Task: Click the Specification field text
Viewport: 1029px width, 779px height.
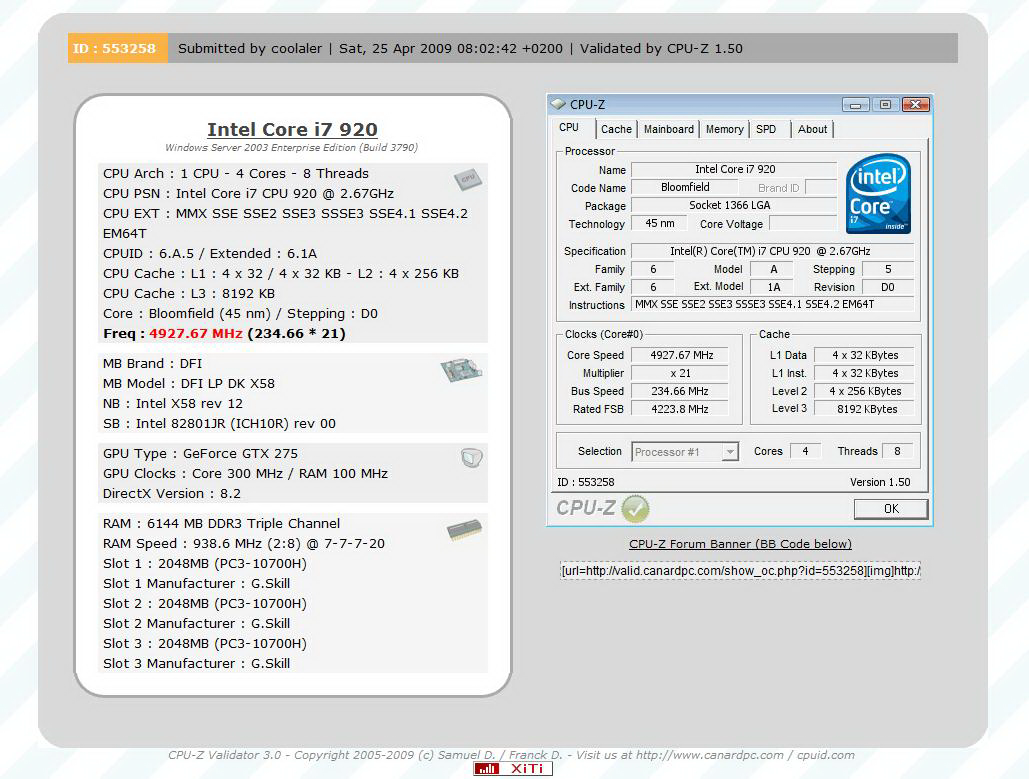Action: coord(770,251)
